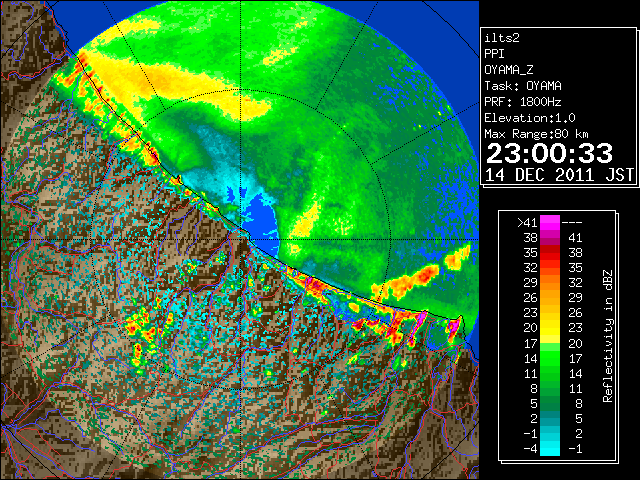Click the "29" label in the left legend column
Screen dimensions: 640x480
(x=531, y=283)
